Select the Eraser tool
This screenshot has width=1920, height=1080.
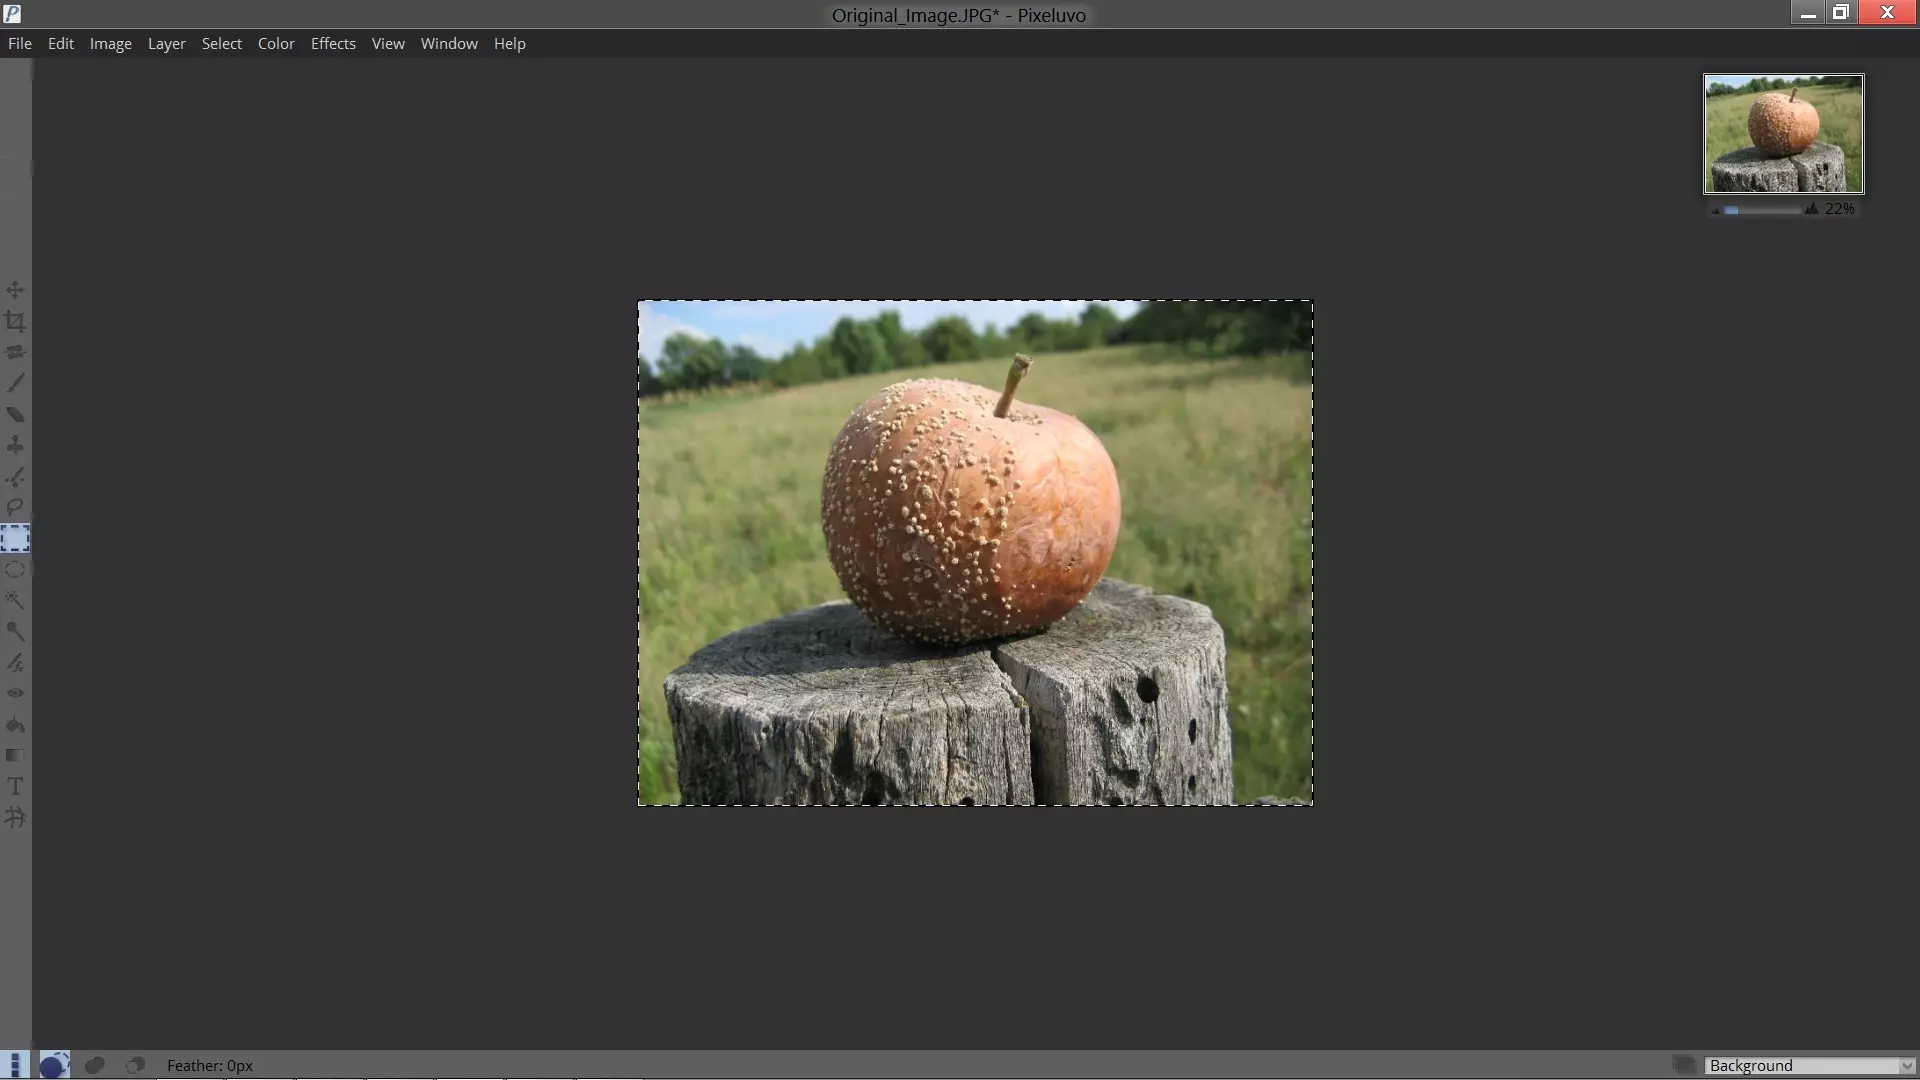(15, 414)
